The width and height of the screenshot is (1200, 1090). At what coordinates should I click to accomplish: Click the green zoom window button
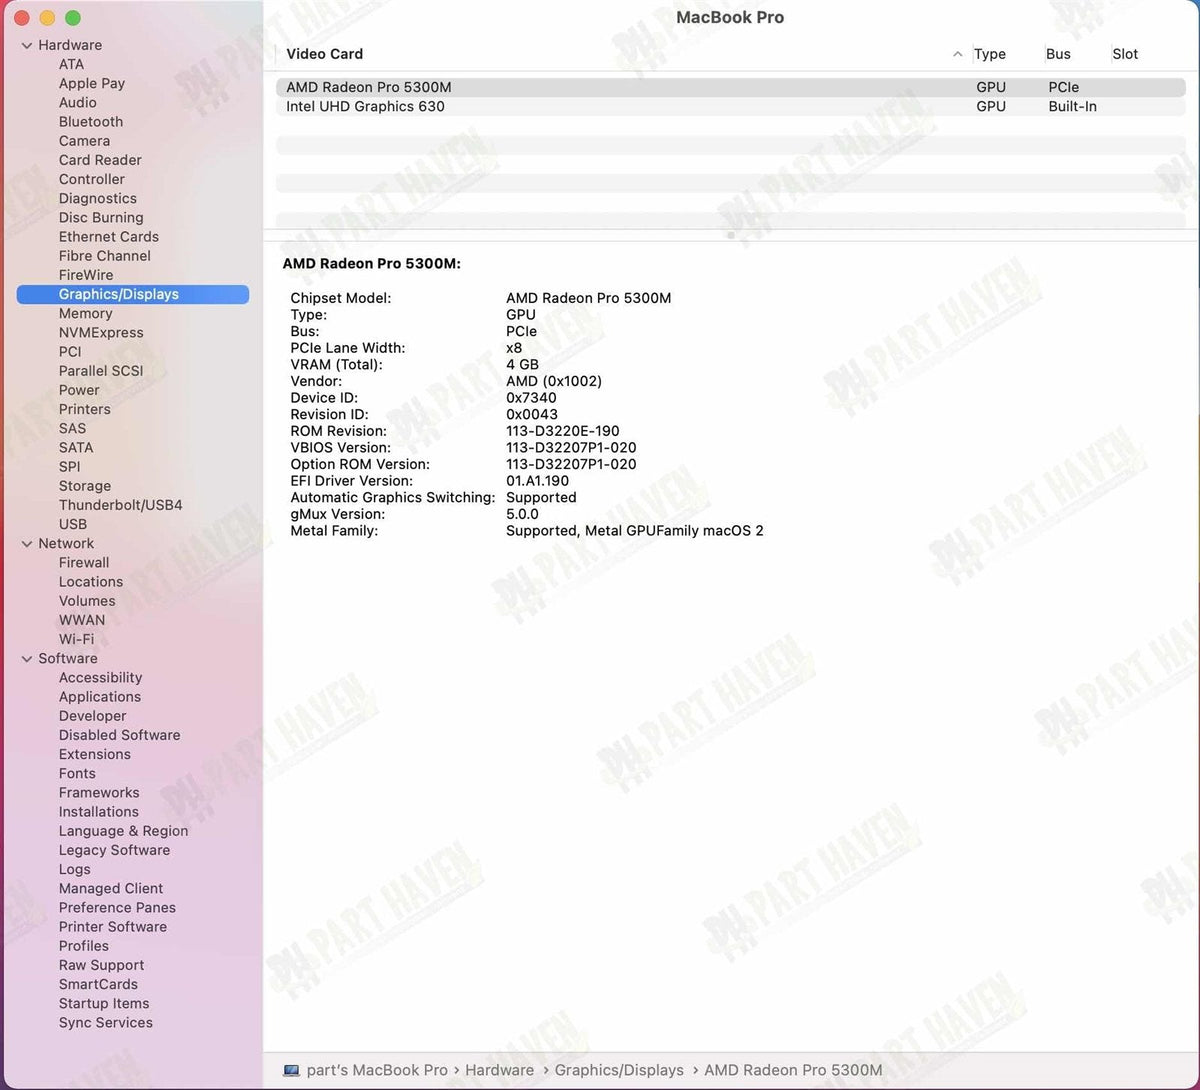tap(73, 18)
